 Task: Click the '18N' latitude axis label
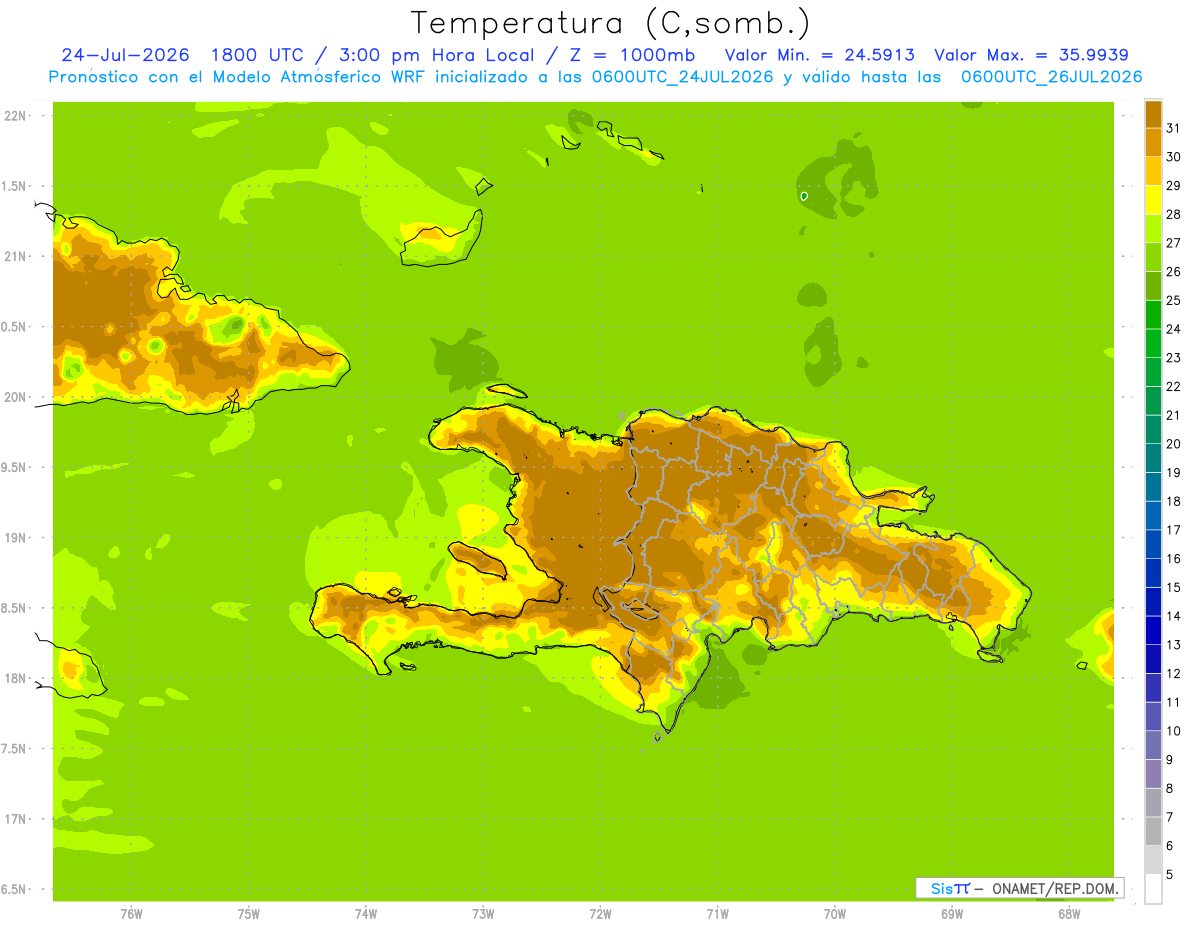pyautogui.click(x=16, y=678)
